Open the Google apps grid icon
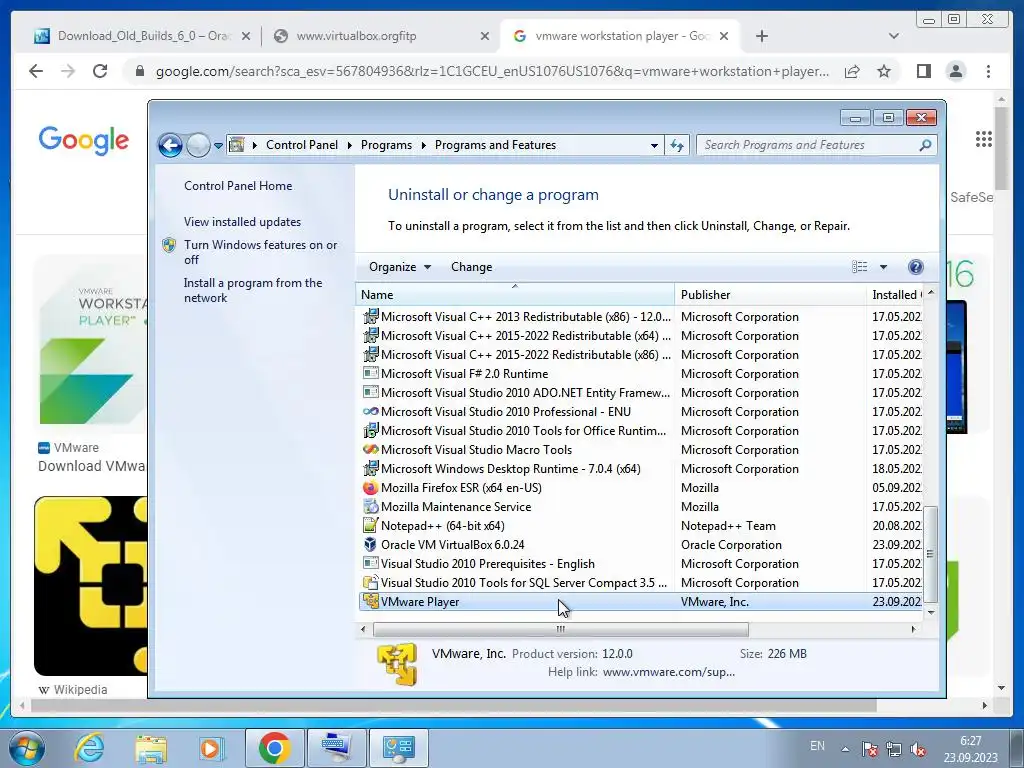The width and height of the screenshot is (1024, 768). point(984,138)
